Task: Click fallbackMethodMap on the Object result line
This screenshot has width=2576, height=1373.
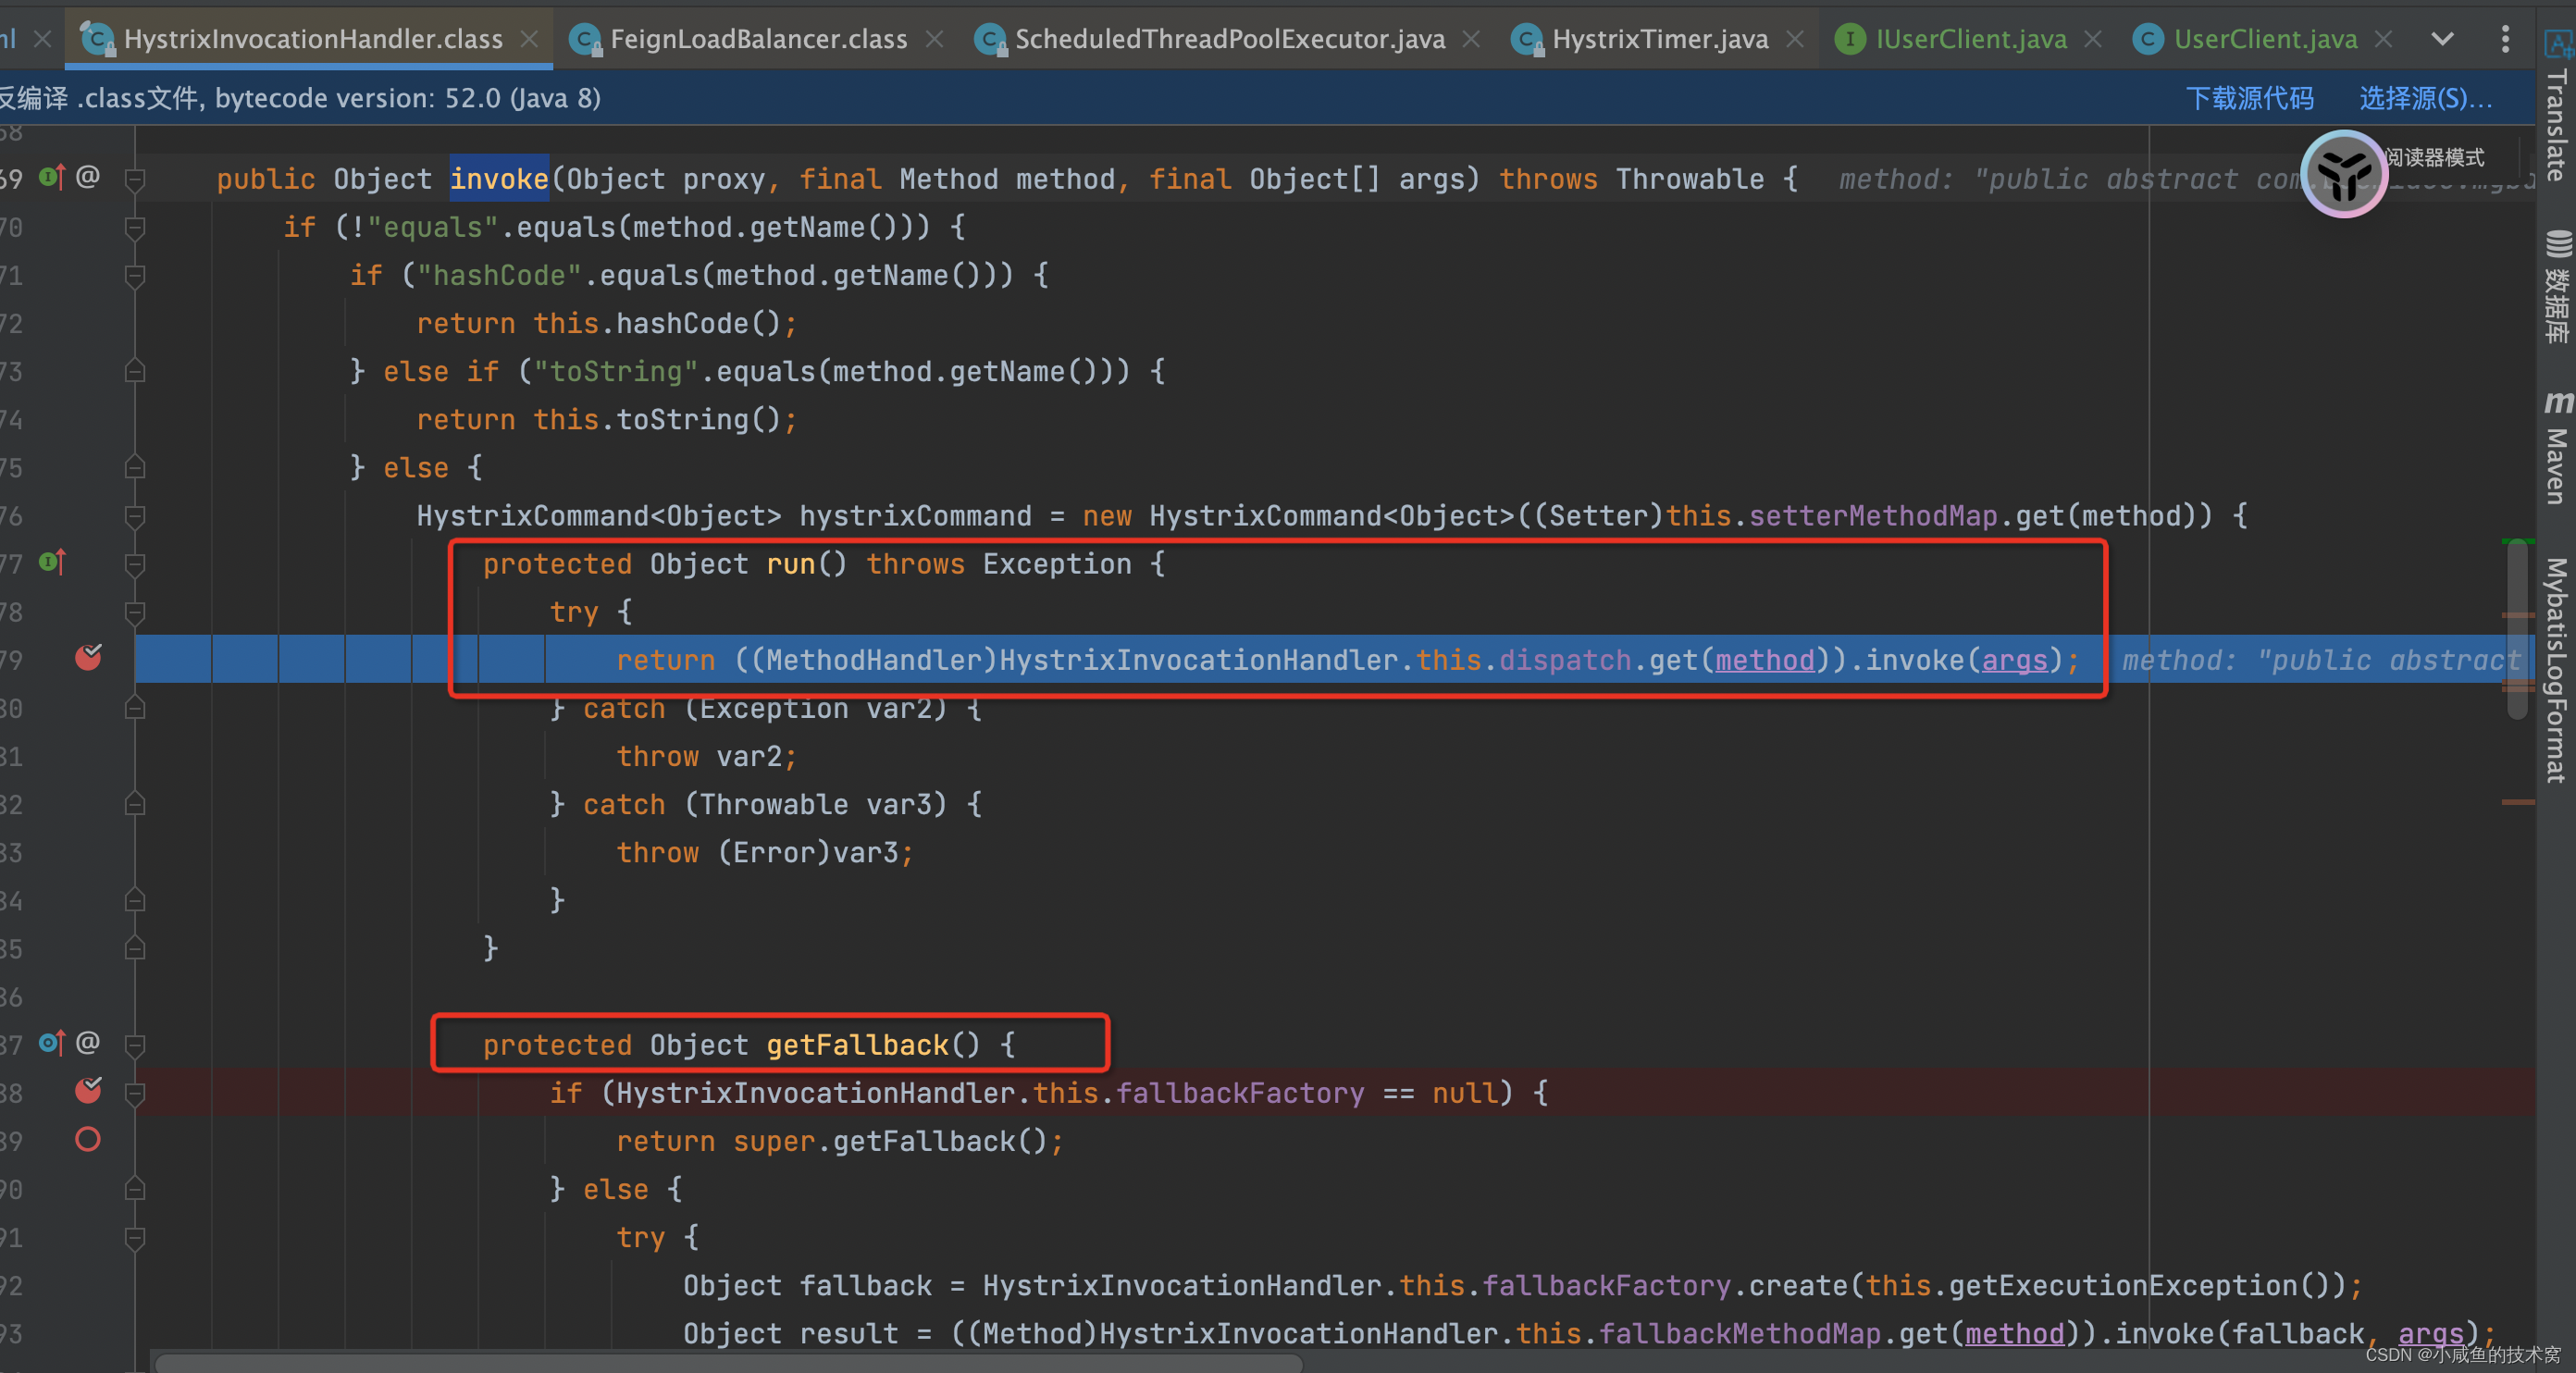Action: [1740, 1333]
